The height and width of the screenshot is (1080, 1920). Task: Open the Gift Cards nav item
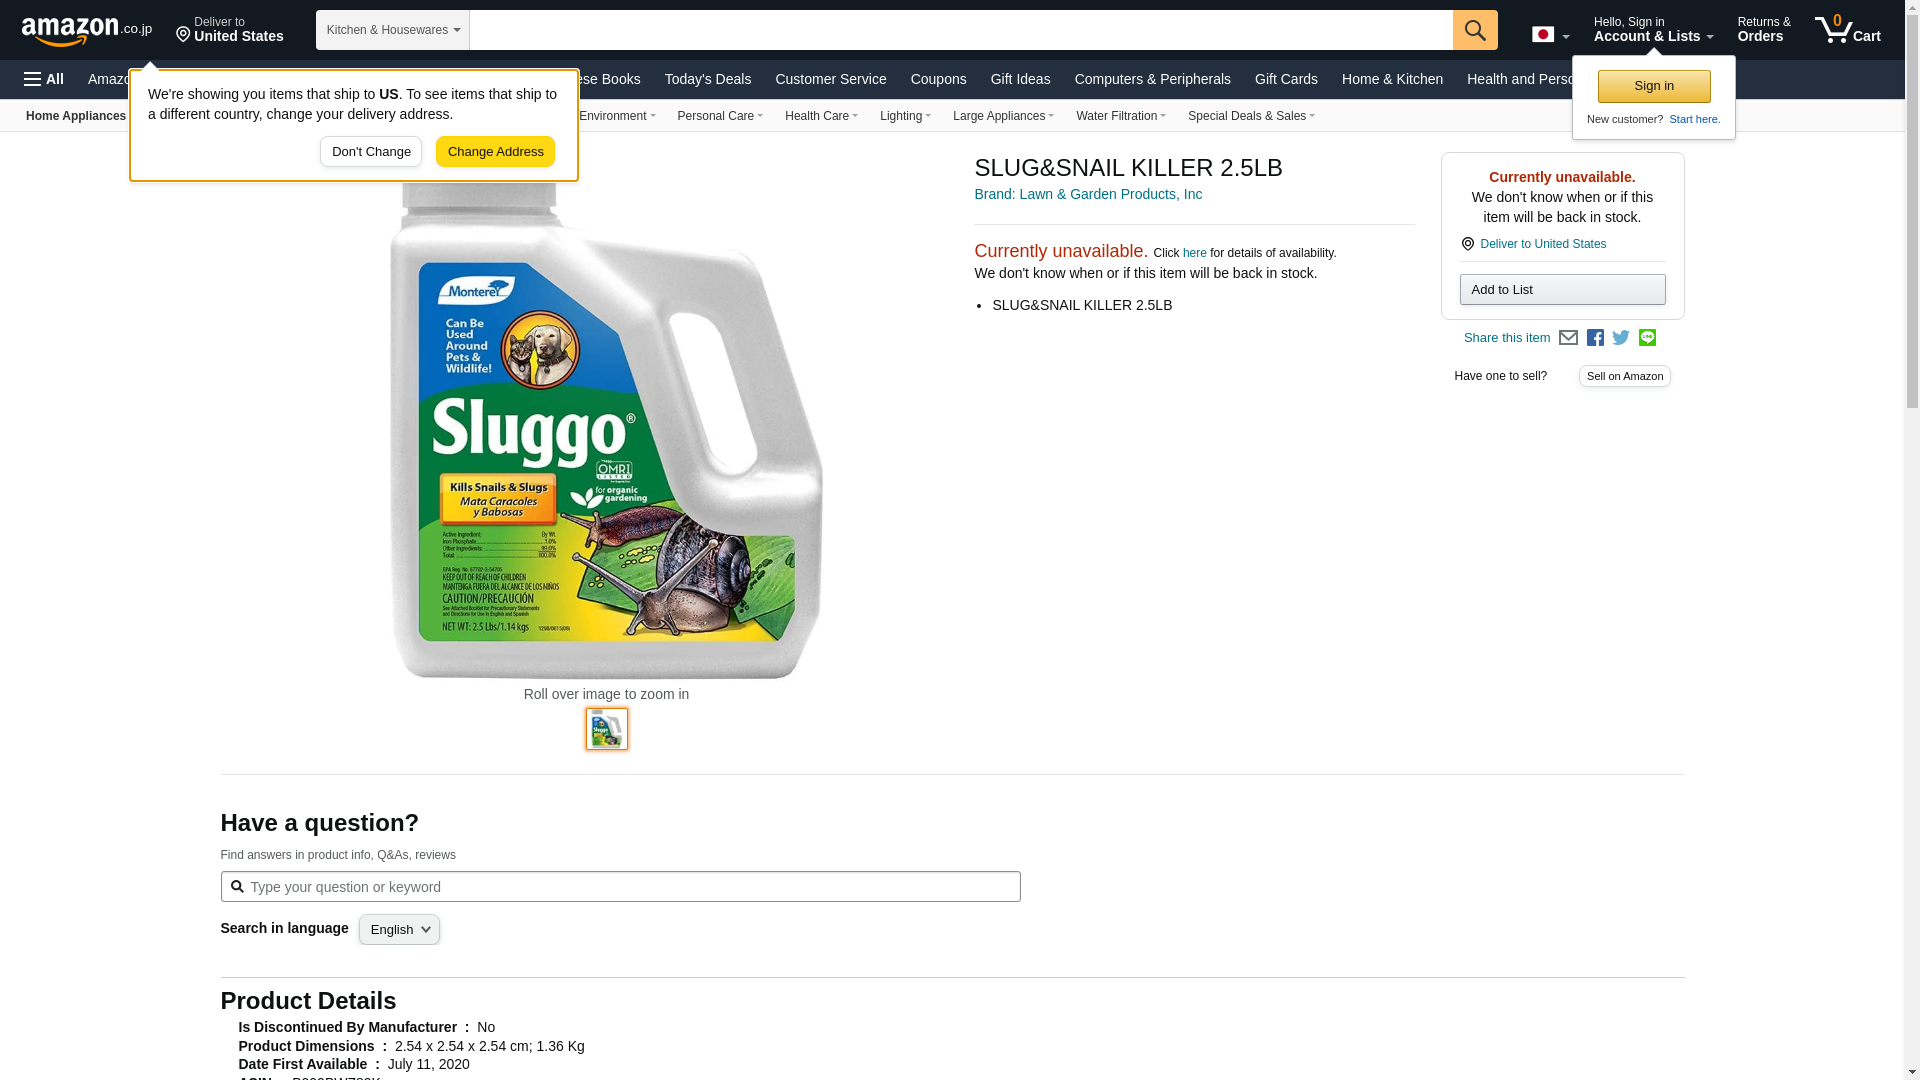coord(1286,79)
